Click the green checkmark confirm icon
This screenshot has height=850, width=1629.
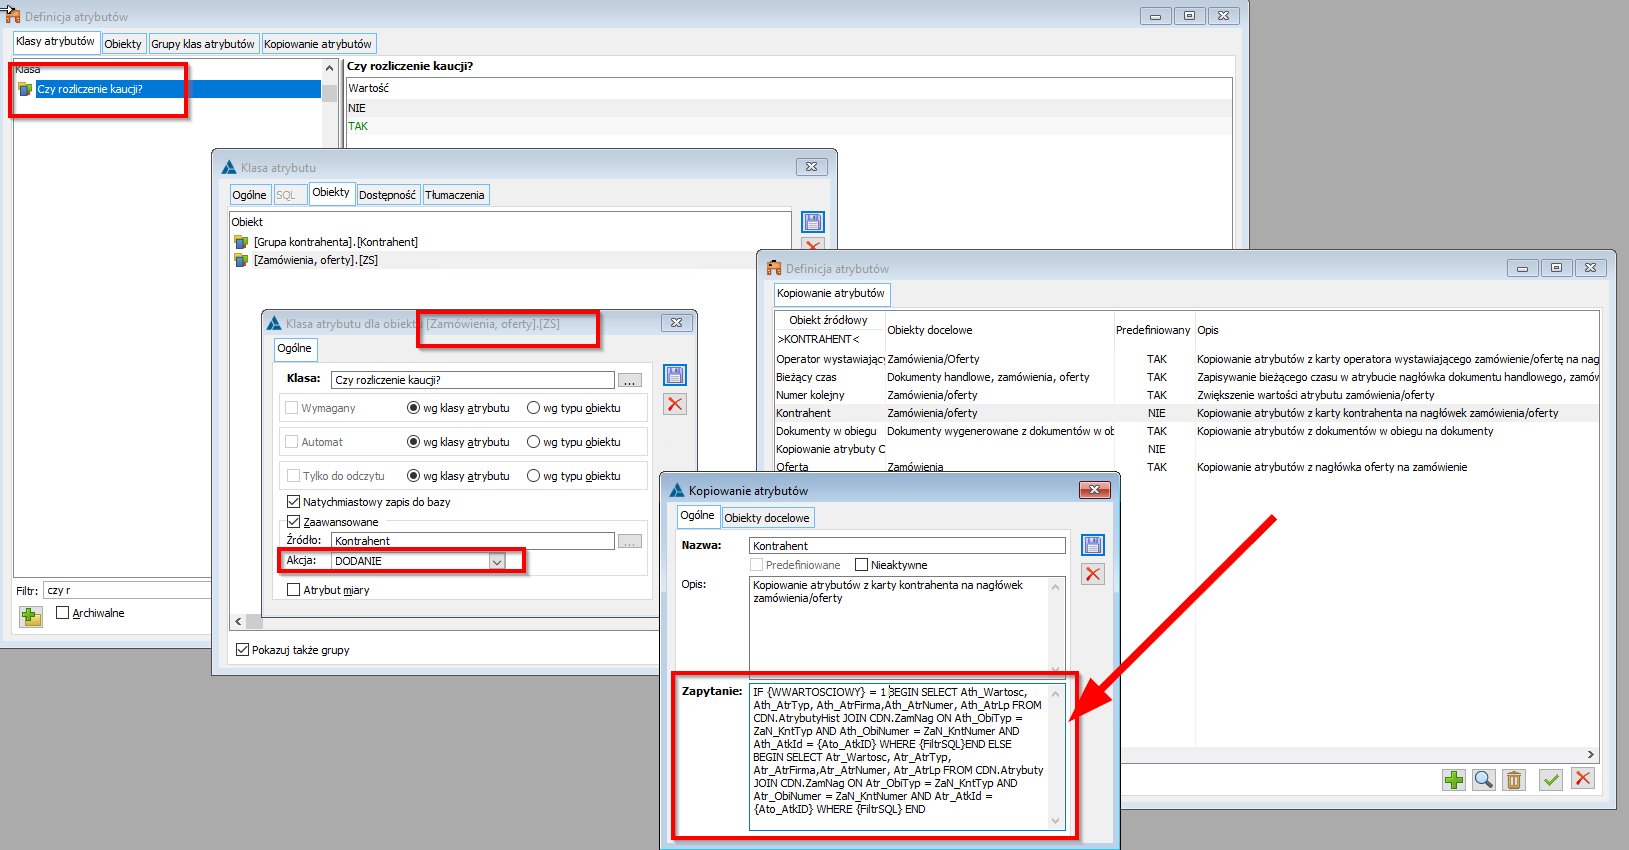click(x=1550, y=780)
